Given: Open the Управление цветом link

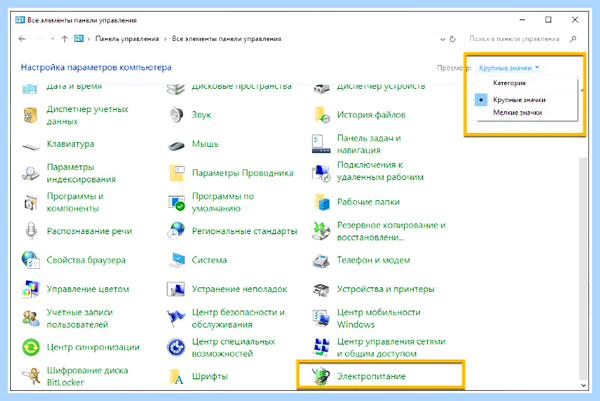Looking at the screenshot, I should click(x=88, y=289).
